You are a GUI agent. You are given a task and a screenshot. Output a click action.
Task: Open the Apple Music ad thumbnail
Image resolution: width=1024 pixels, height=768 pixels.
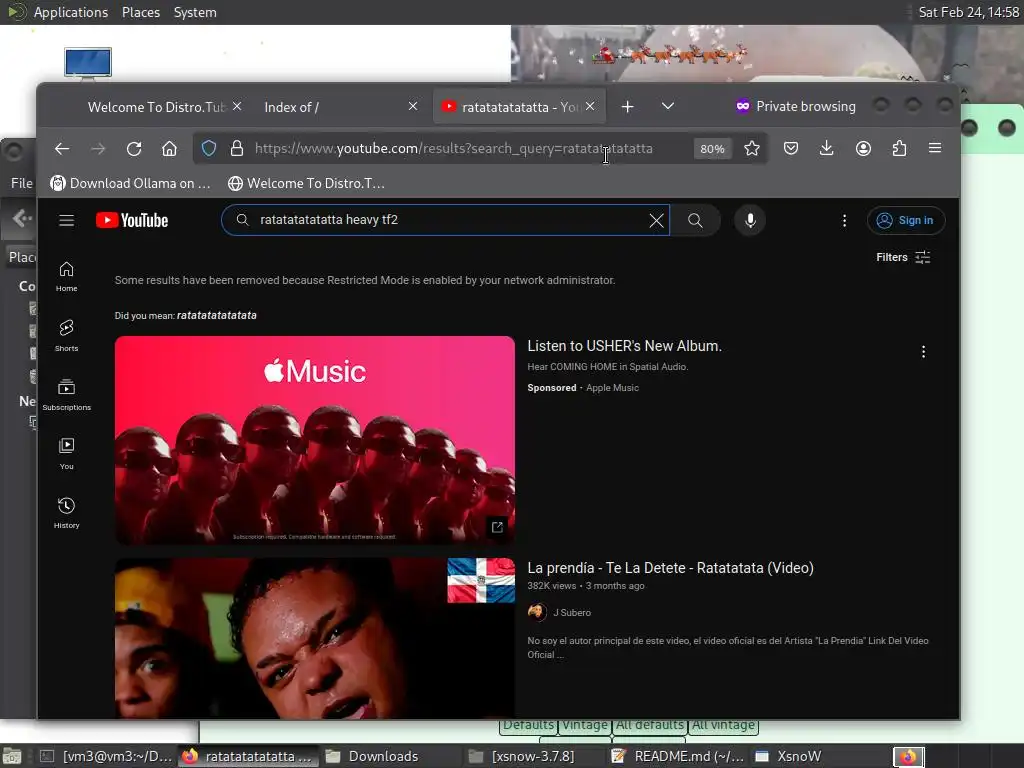(x=315, y=440)
